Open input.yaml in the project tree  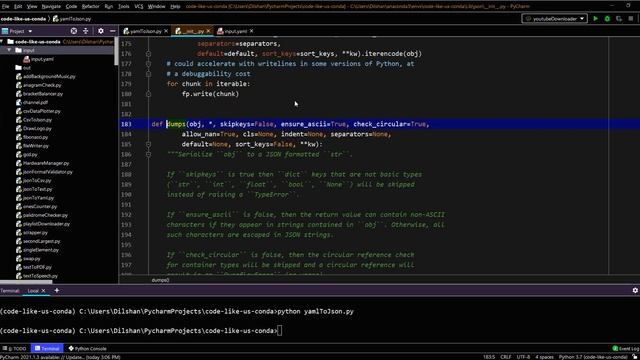[42, 59]
